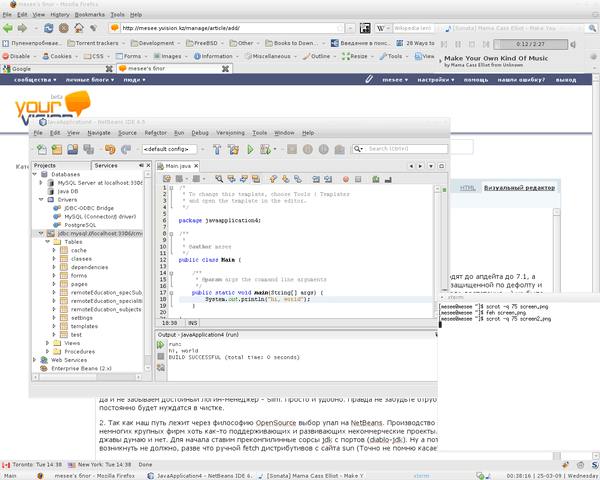
Task: Expand the Web Services node
Action: click(x=35, y=360)
